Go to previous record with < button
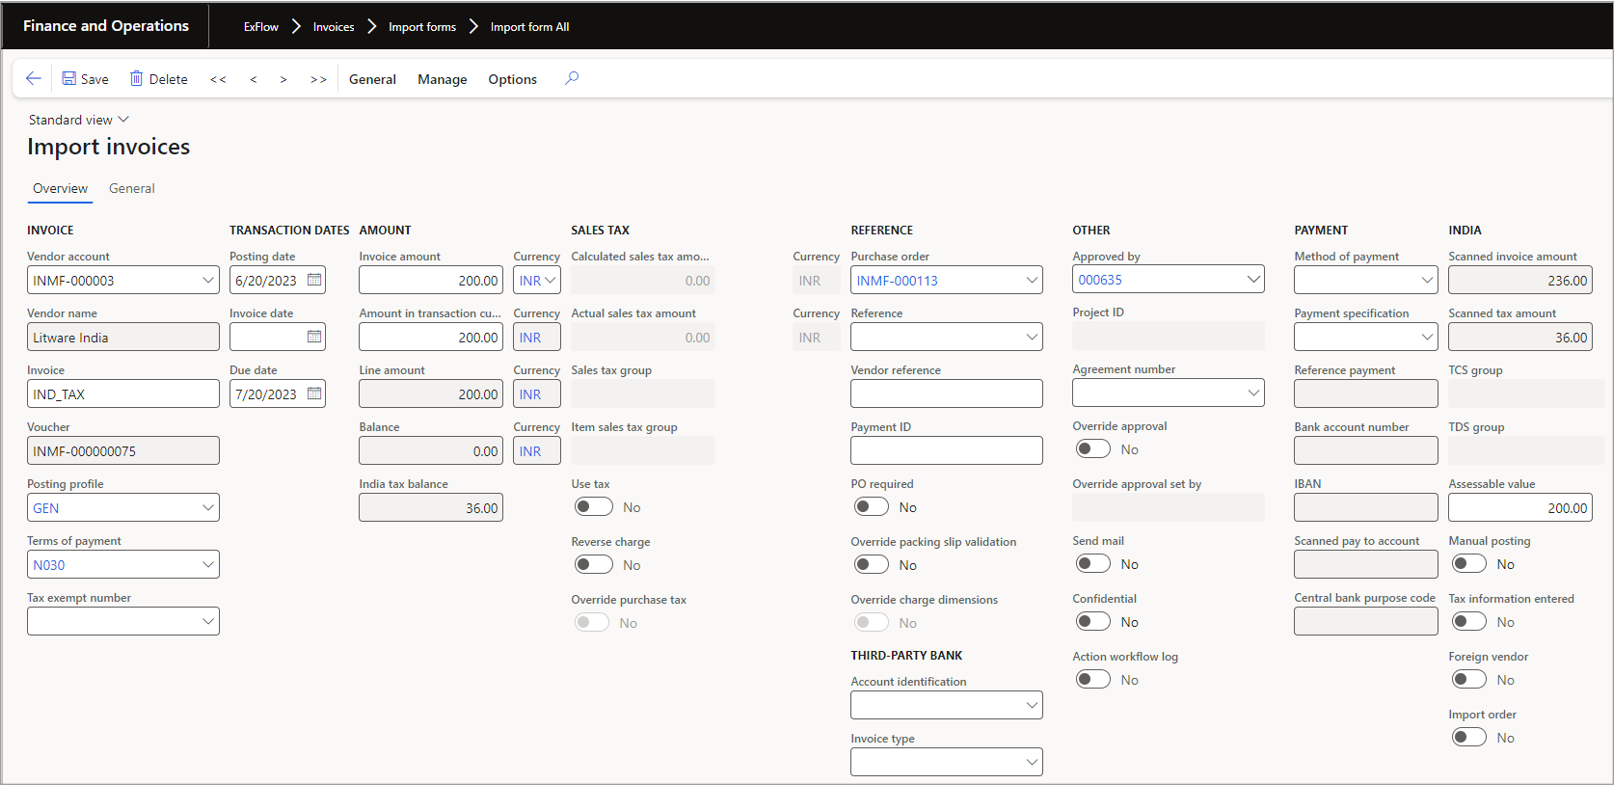Screen dimensions: 1617x788 pos(253,80)
